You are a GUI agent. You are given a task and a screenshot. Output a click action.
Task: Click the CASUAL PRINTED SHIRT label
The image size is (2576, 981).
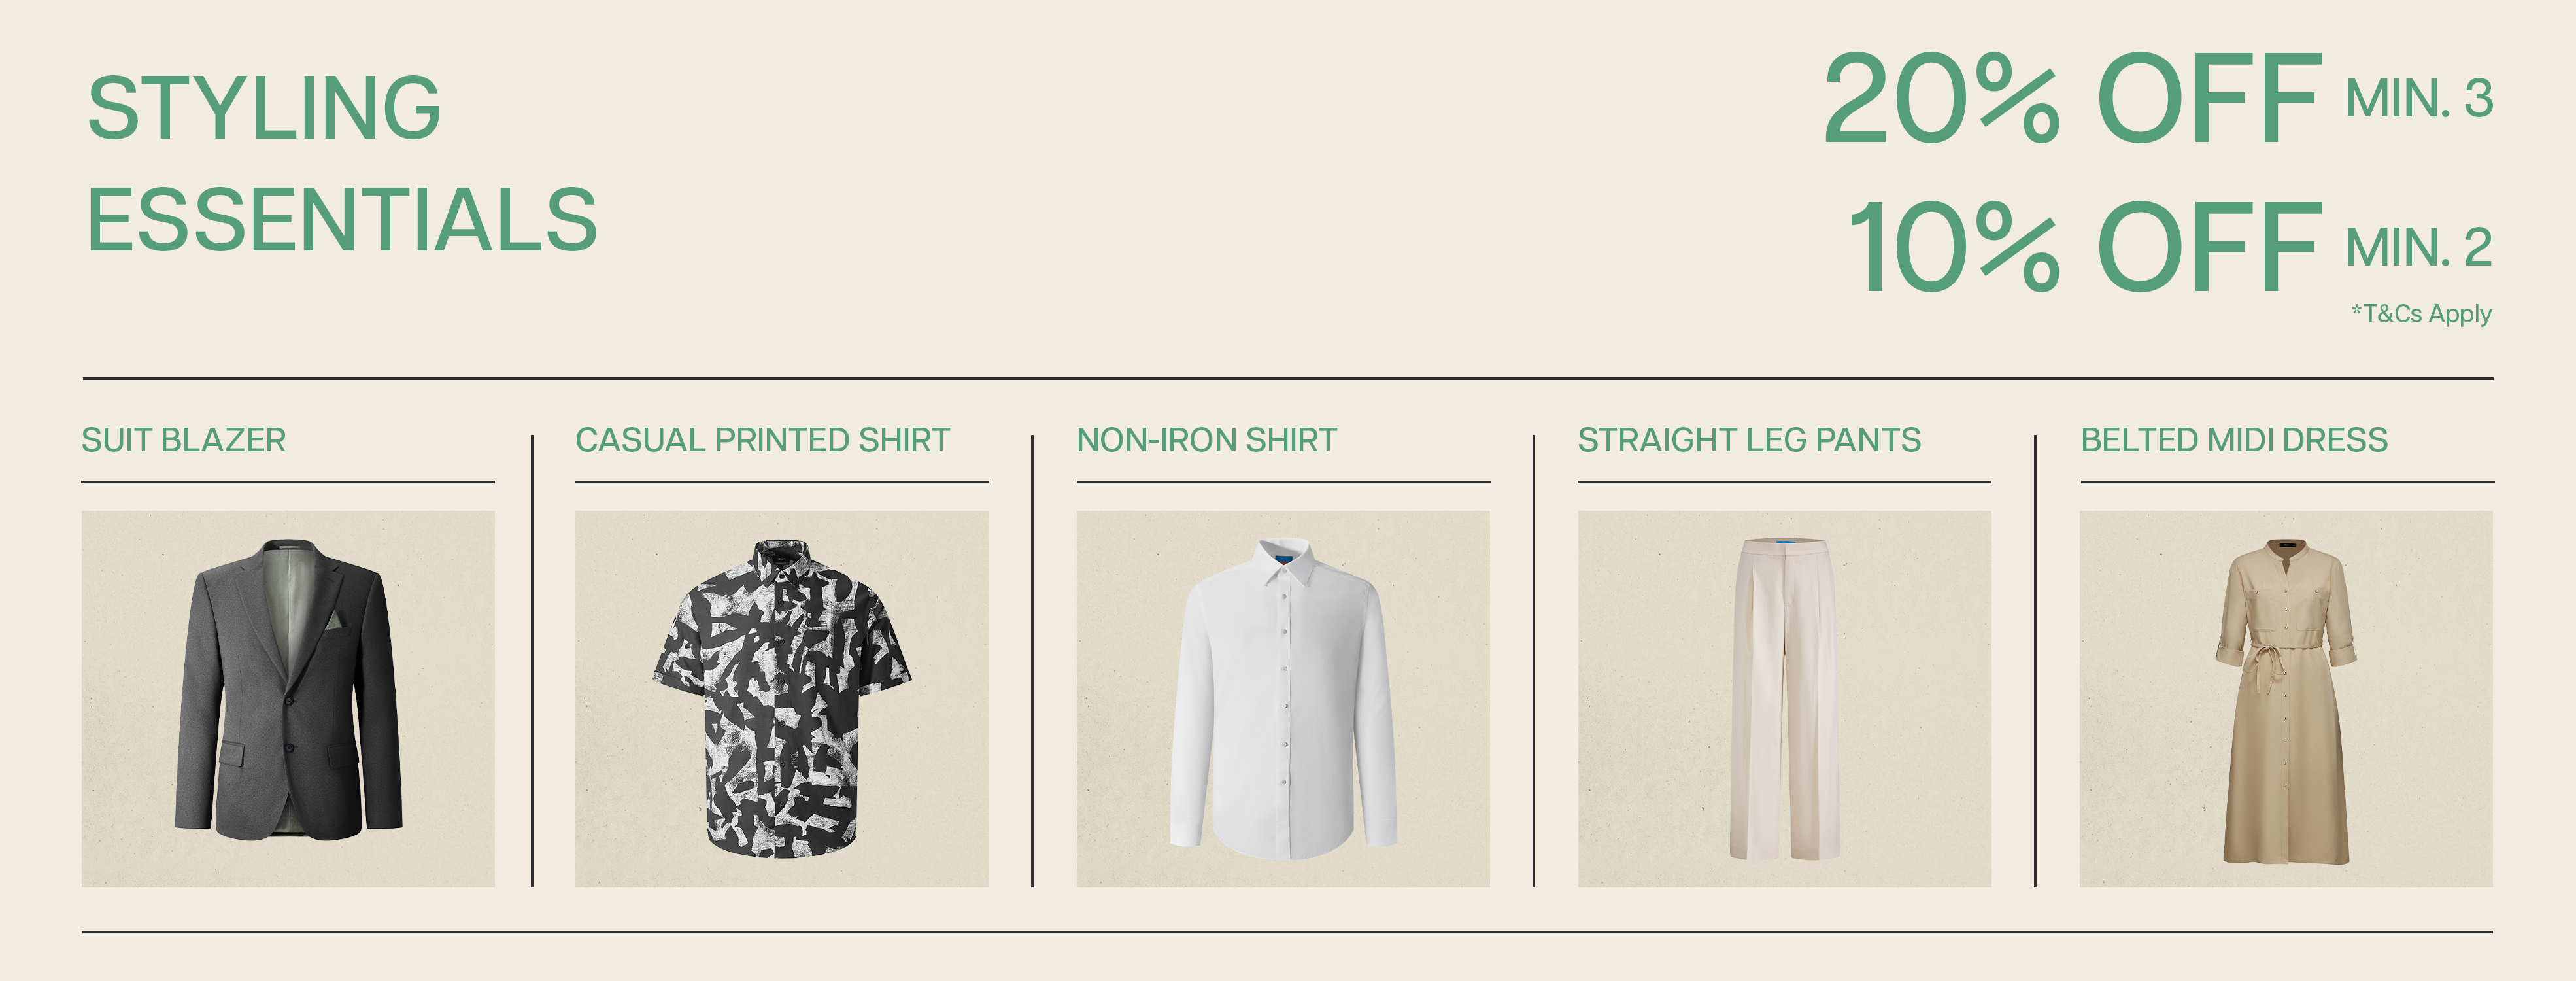pos(762,440)
